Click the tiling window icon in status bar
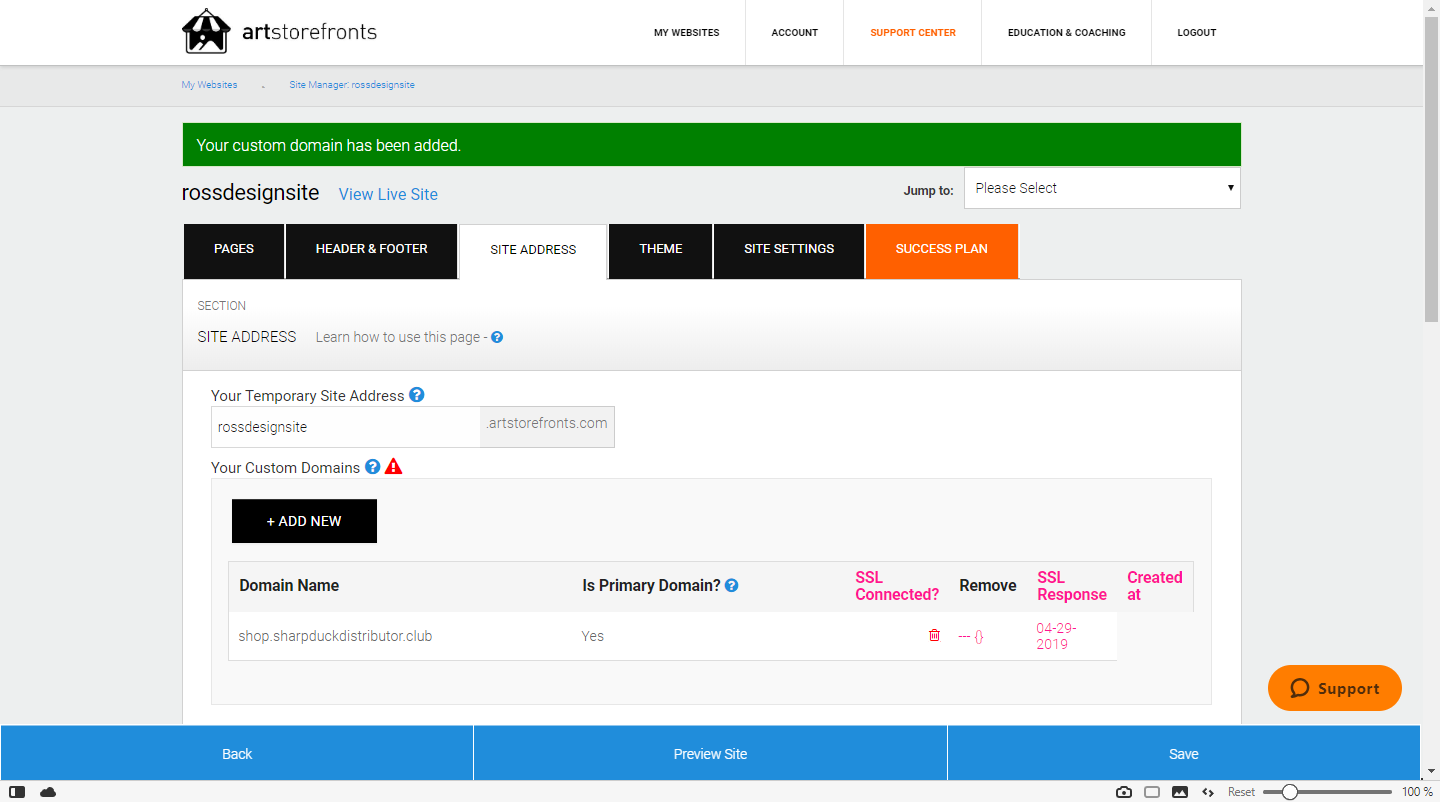 point(1152,792)
